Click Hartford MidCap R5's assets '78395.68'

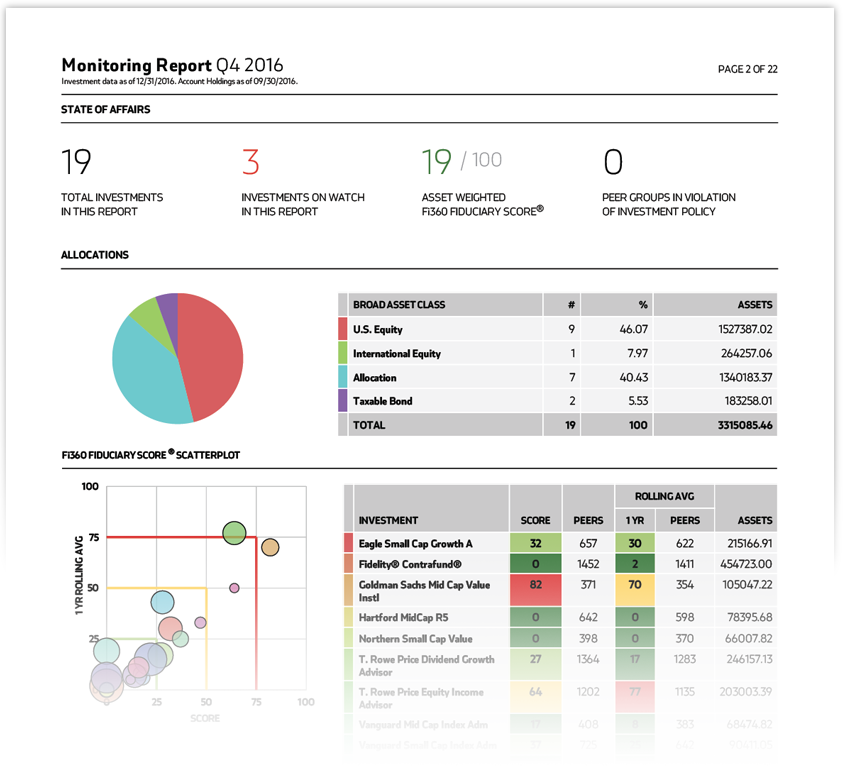[750, 617]
